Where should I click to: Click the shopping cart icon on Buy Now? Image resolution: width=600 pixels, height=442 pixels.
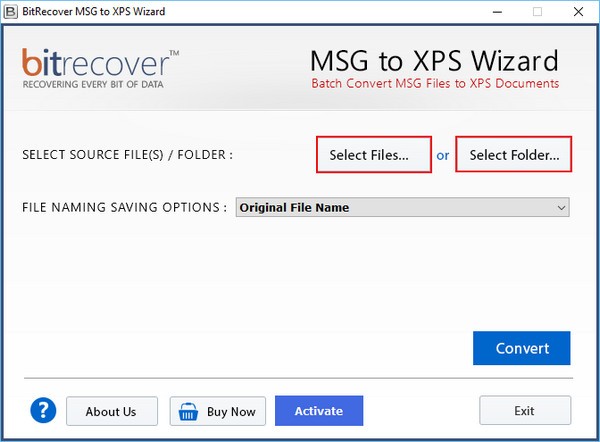coord(188,411)
